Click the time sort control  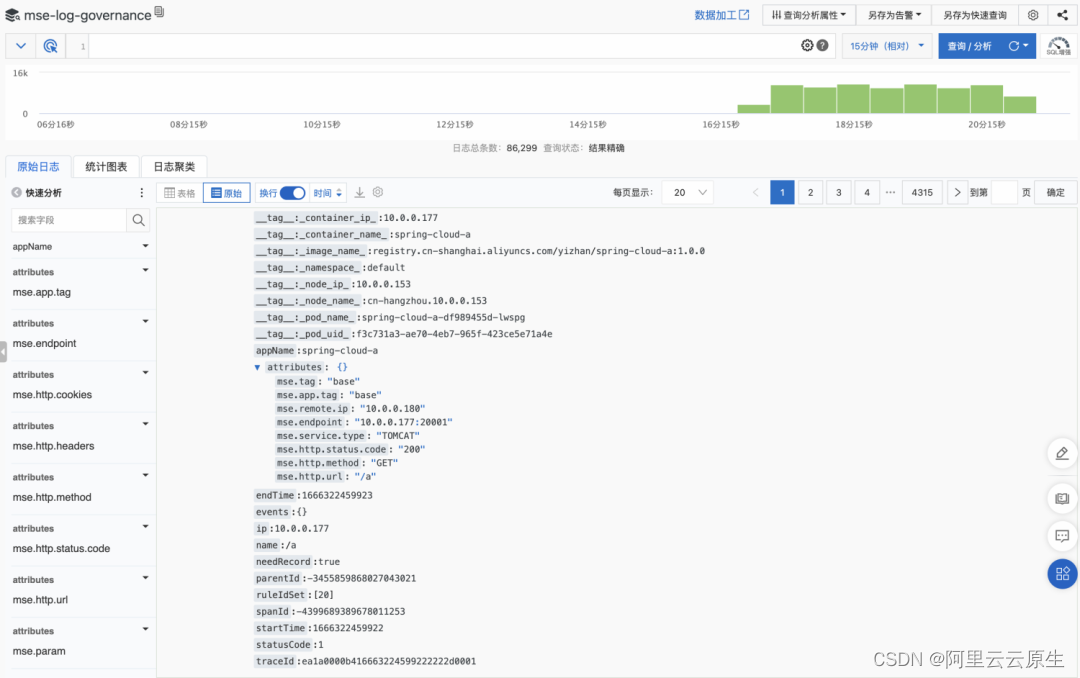(327, 193)
